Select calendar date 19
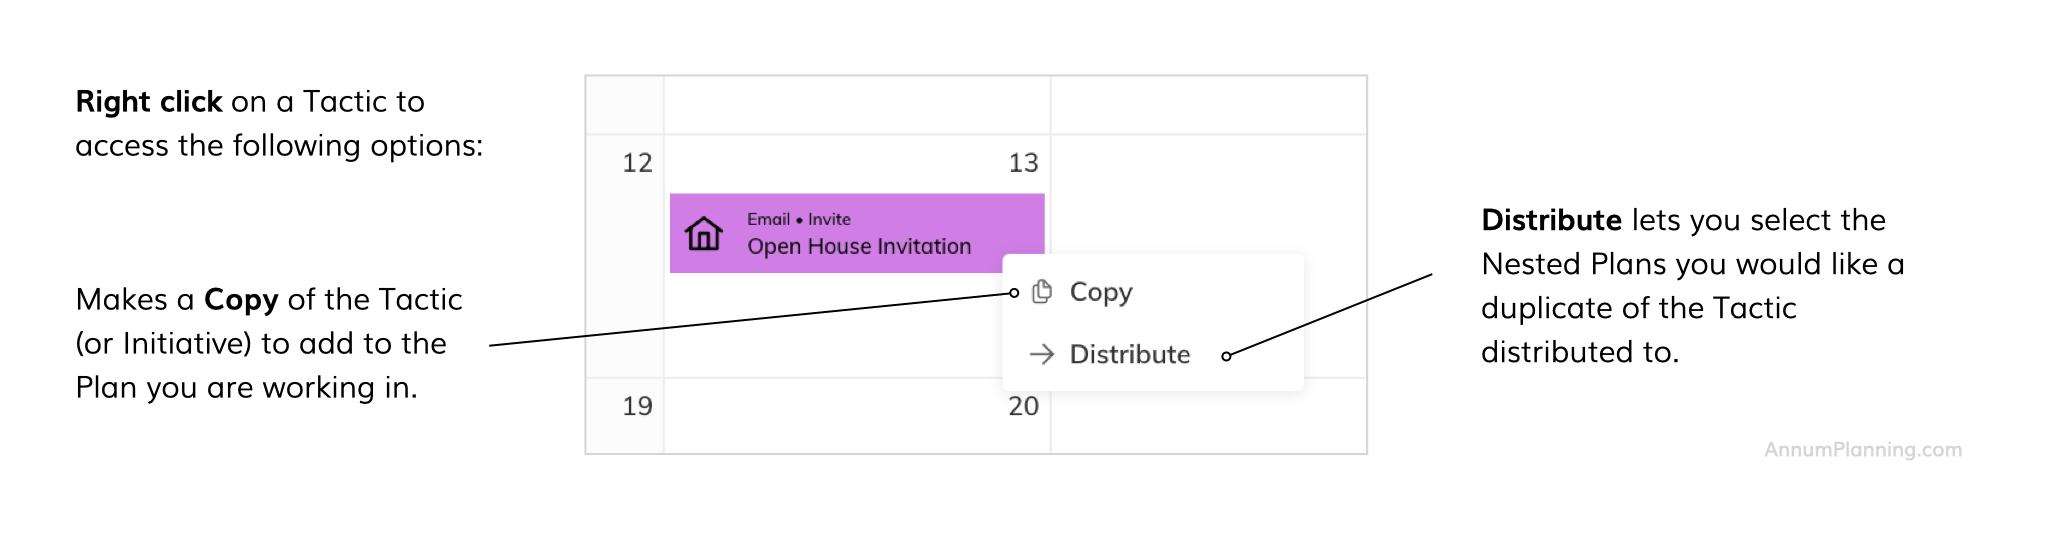Viewport: 2048px width, 536px height. click(637, 406)
